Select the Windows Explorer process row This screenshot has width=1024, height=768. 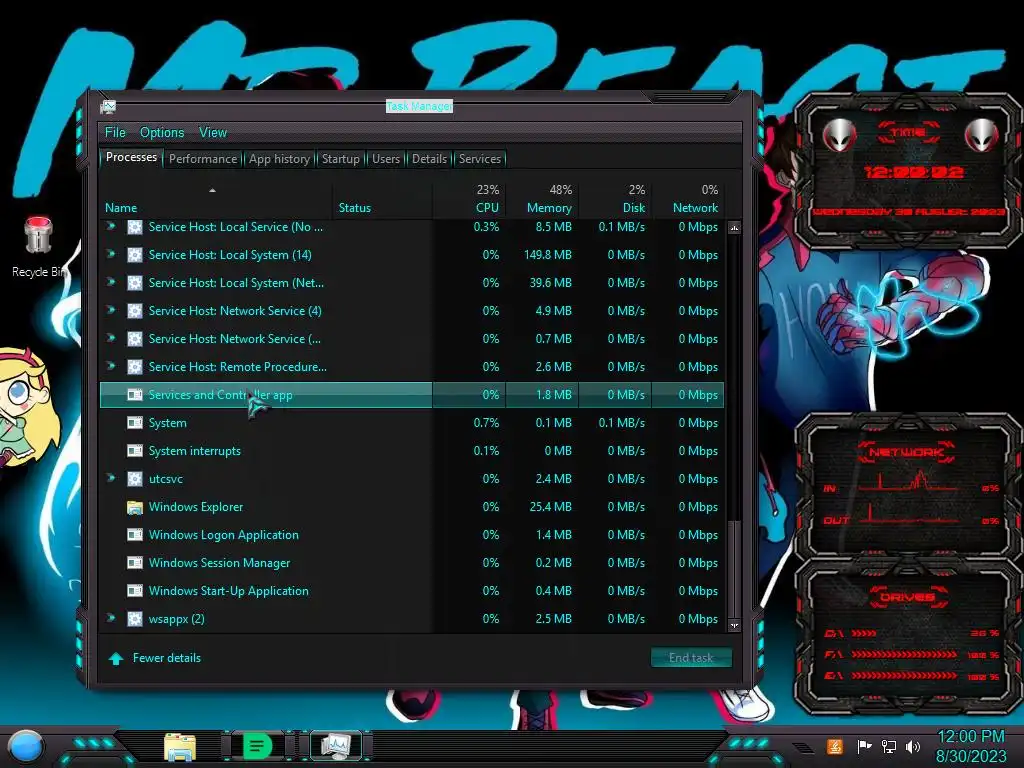click(x=411, y=507)
